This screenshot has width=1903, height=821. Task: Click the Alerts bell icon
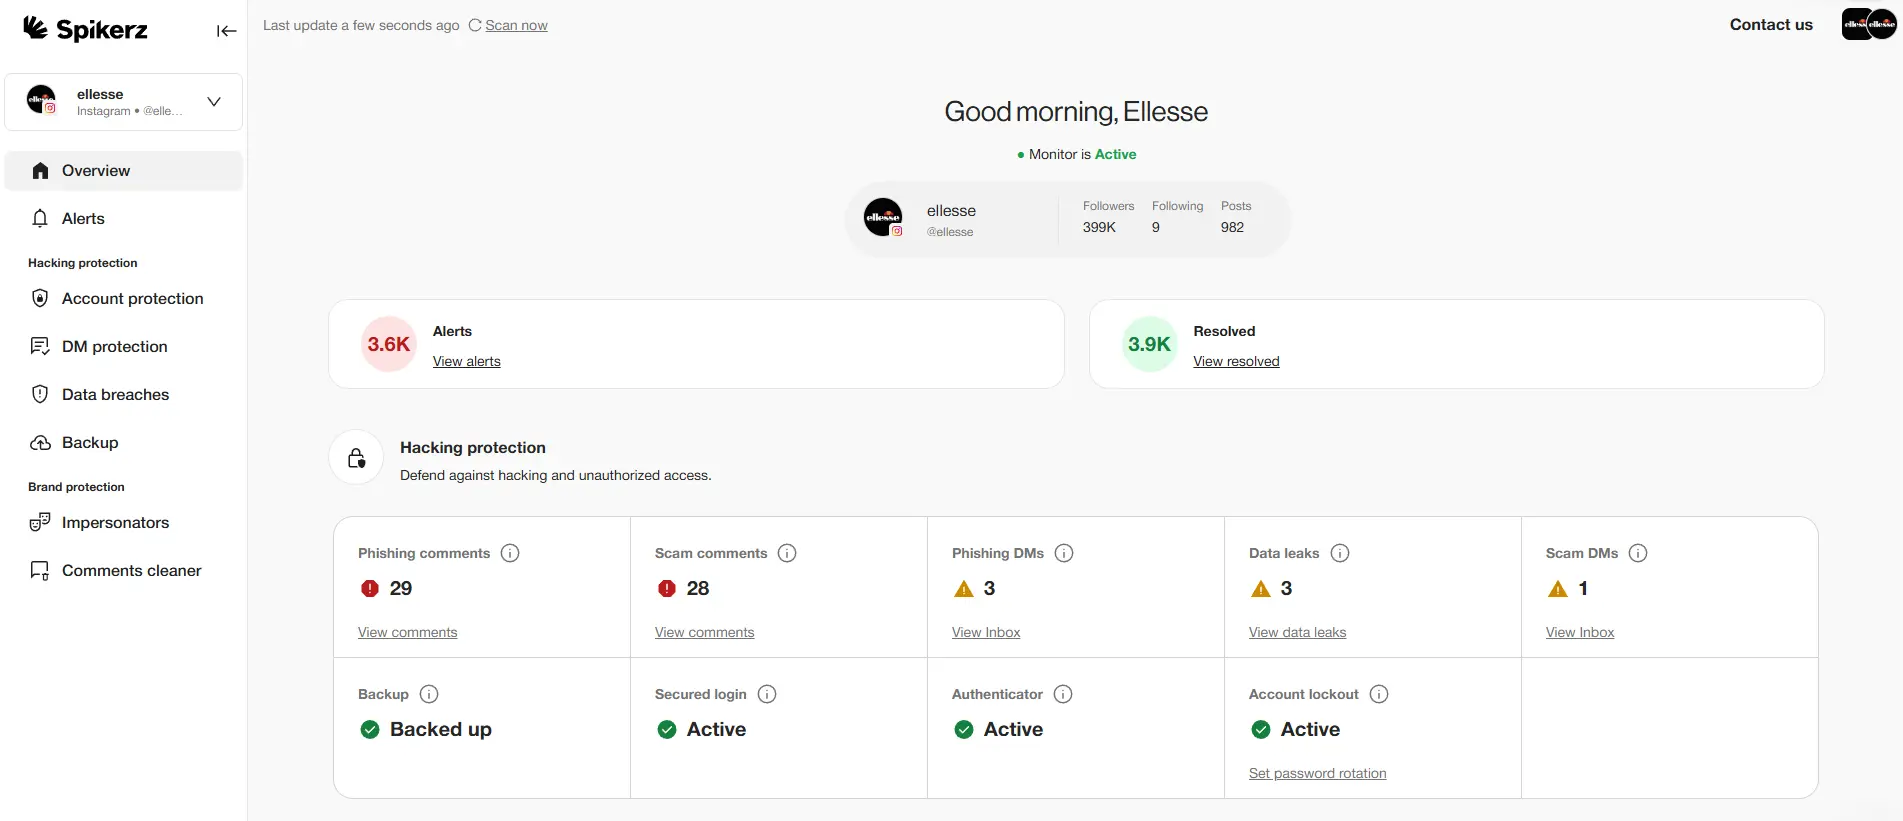40,219
